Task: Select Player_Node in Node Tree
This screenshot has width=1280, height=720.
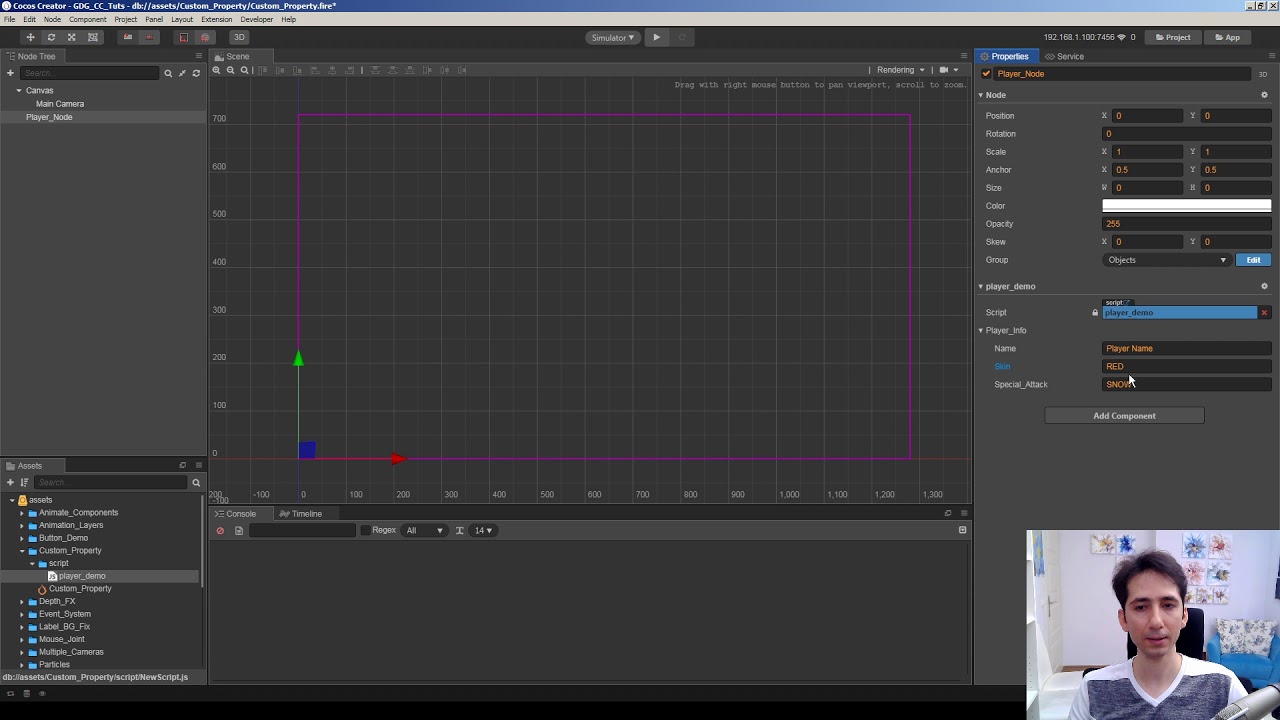Action: click(49, 117)
